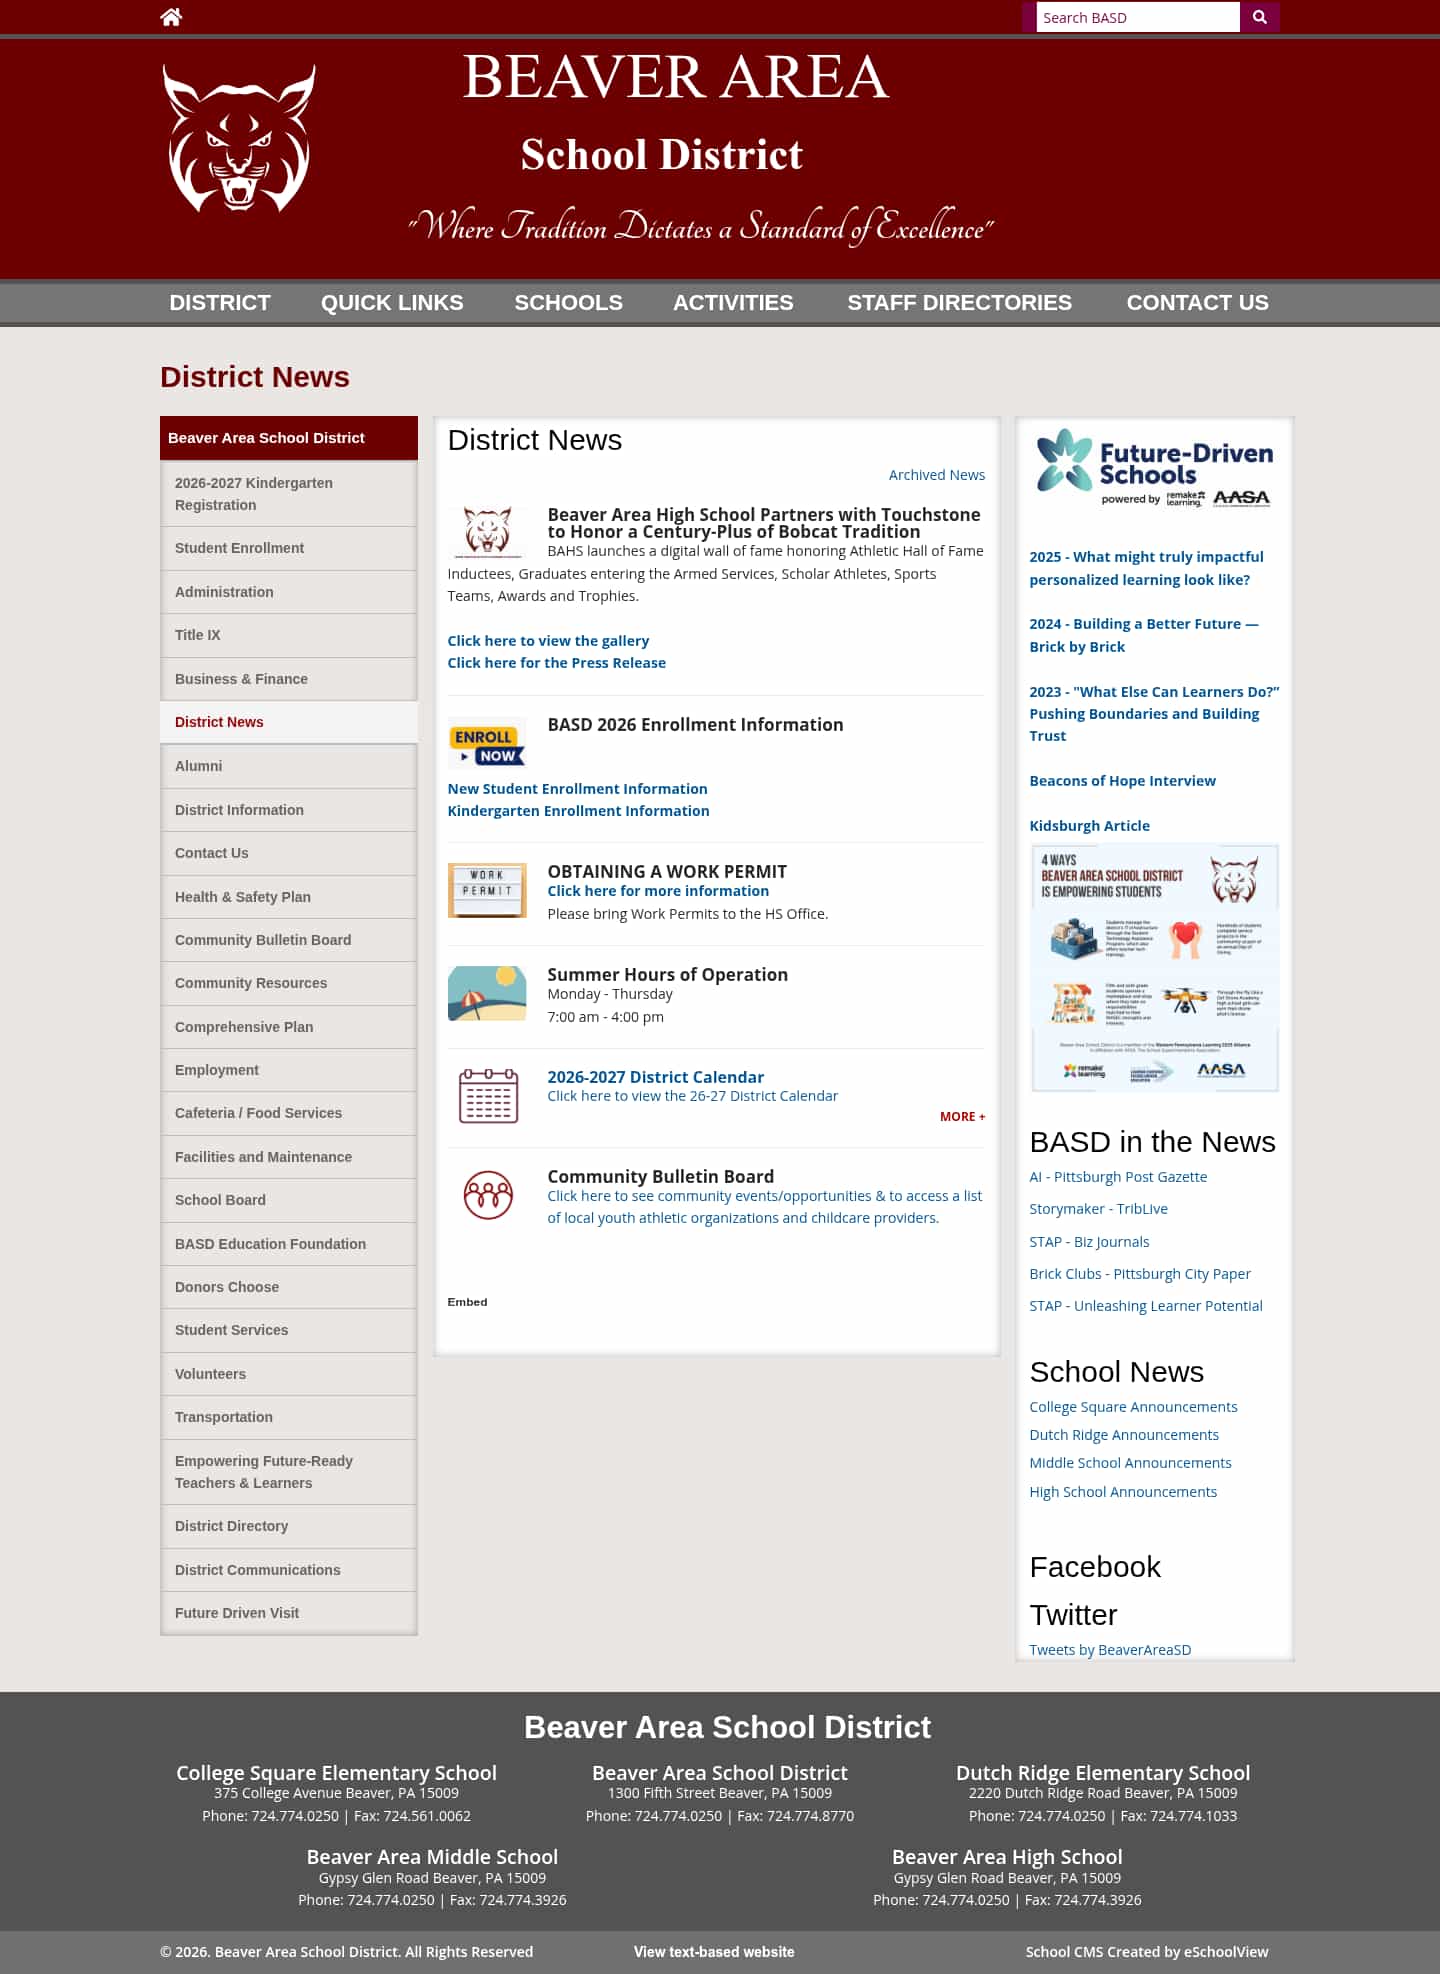
Task: Select Alumni in sidebar
Action: click(289, 766)
